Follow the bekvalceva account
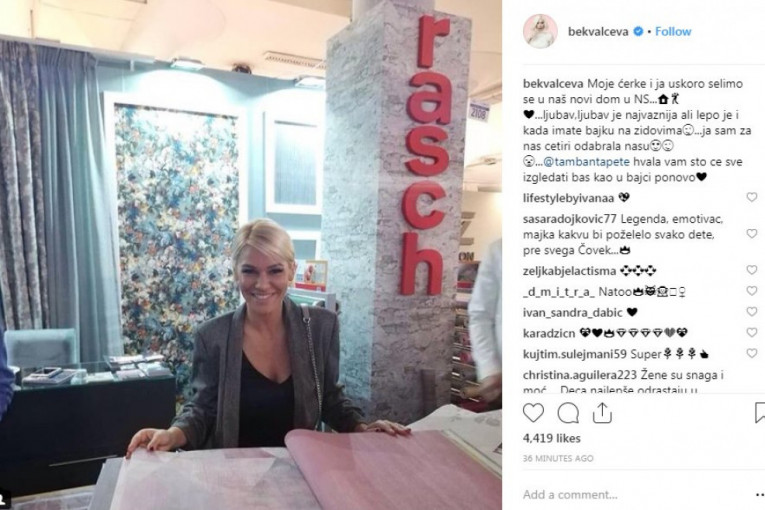 tap(673, 31)
